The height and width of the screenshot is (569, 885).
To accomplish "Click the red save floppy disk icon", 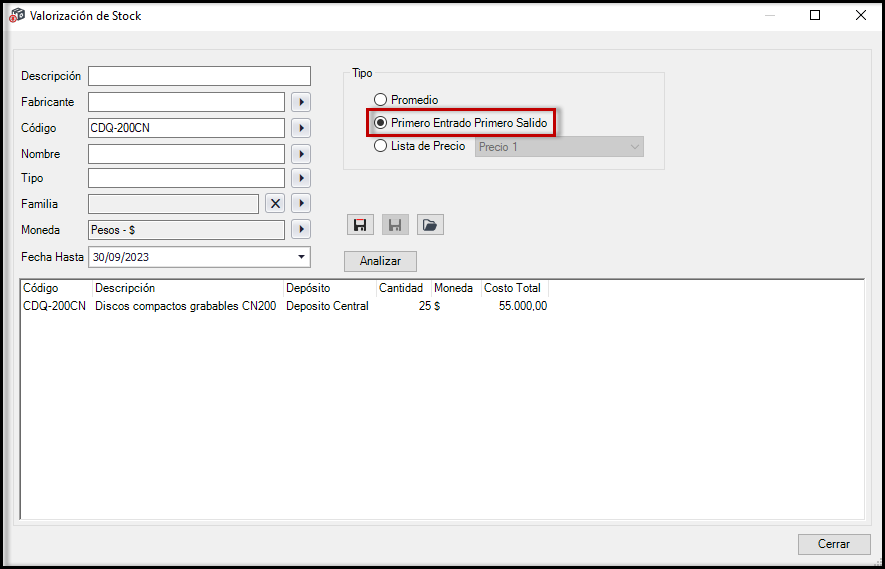I will coord(360,225).
